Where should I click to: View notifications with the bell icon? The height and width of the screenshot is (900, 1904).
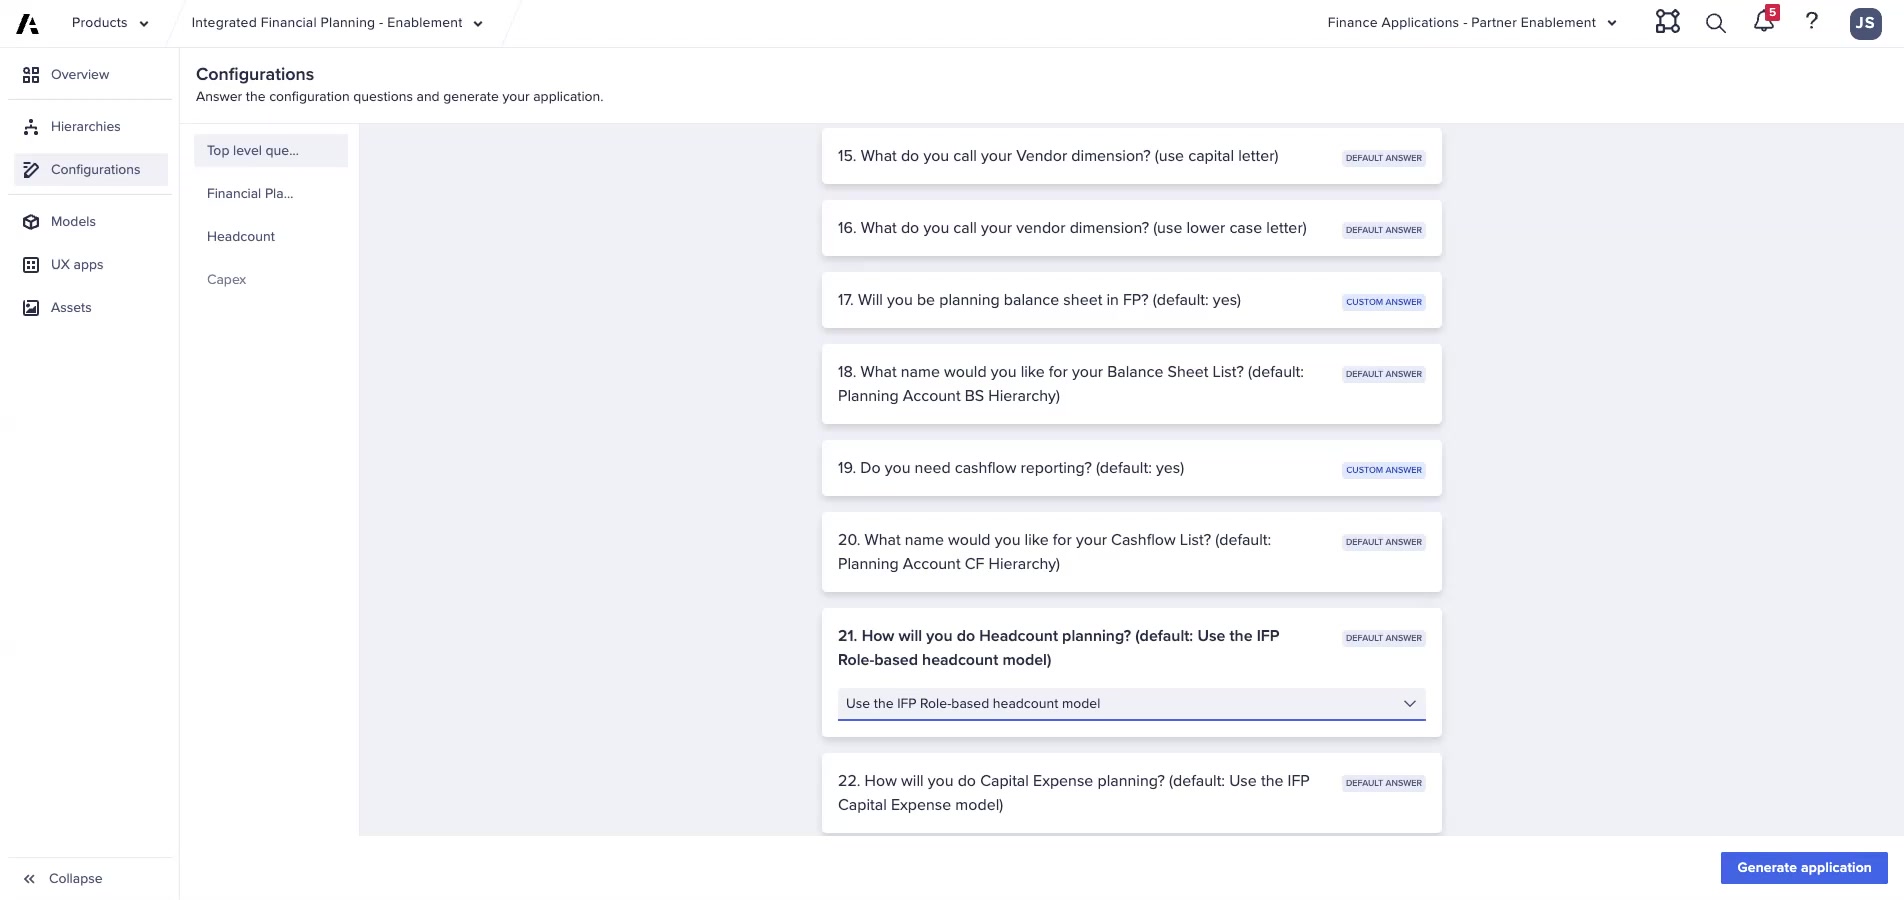[x=1763, y=22]
